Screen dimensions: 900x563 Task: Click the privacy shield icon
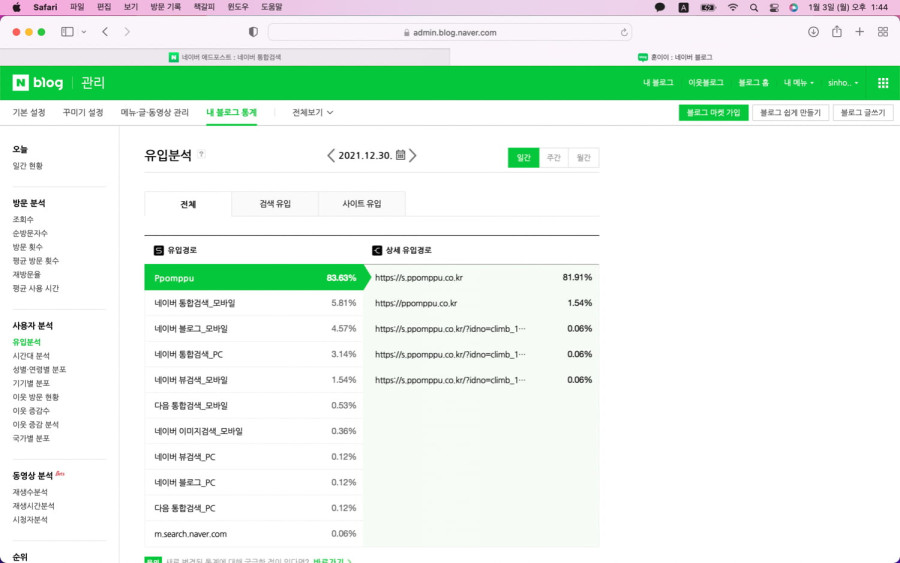click(x=253, y=32)
